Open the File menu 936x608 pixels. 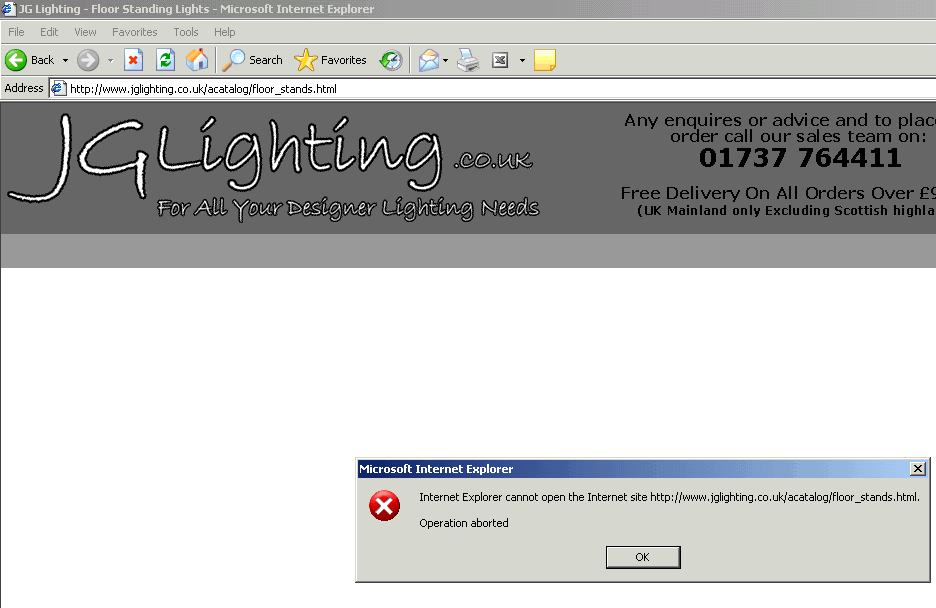coord(16,32)
